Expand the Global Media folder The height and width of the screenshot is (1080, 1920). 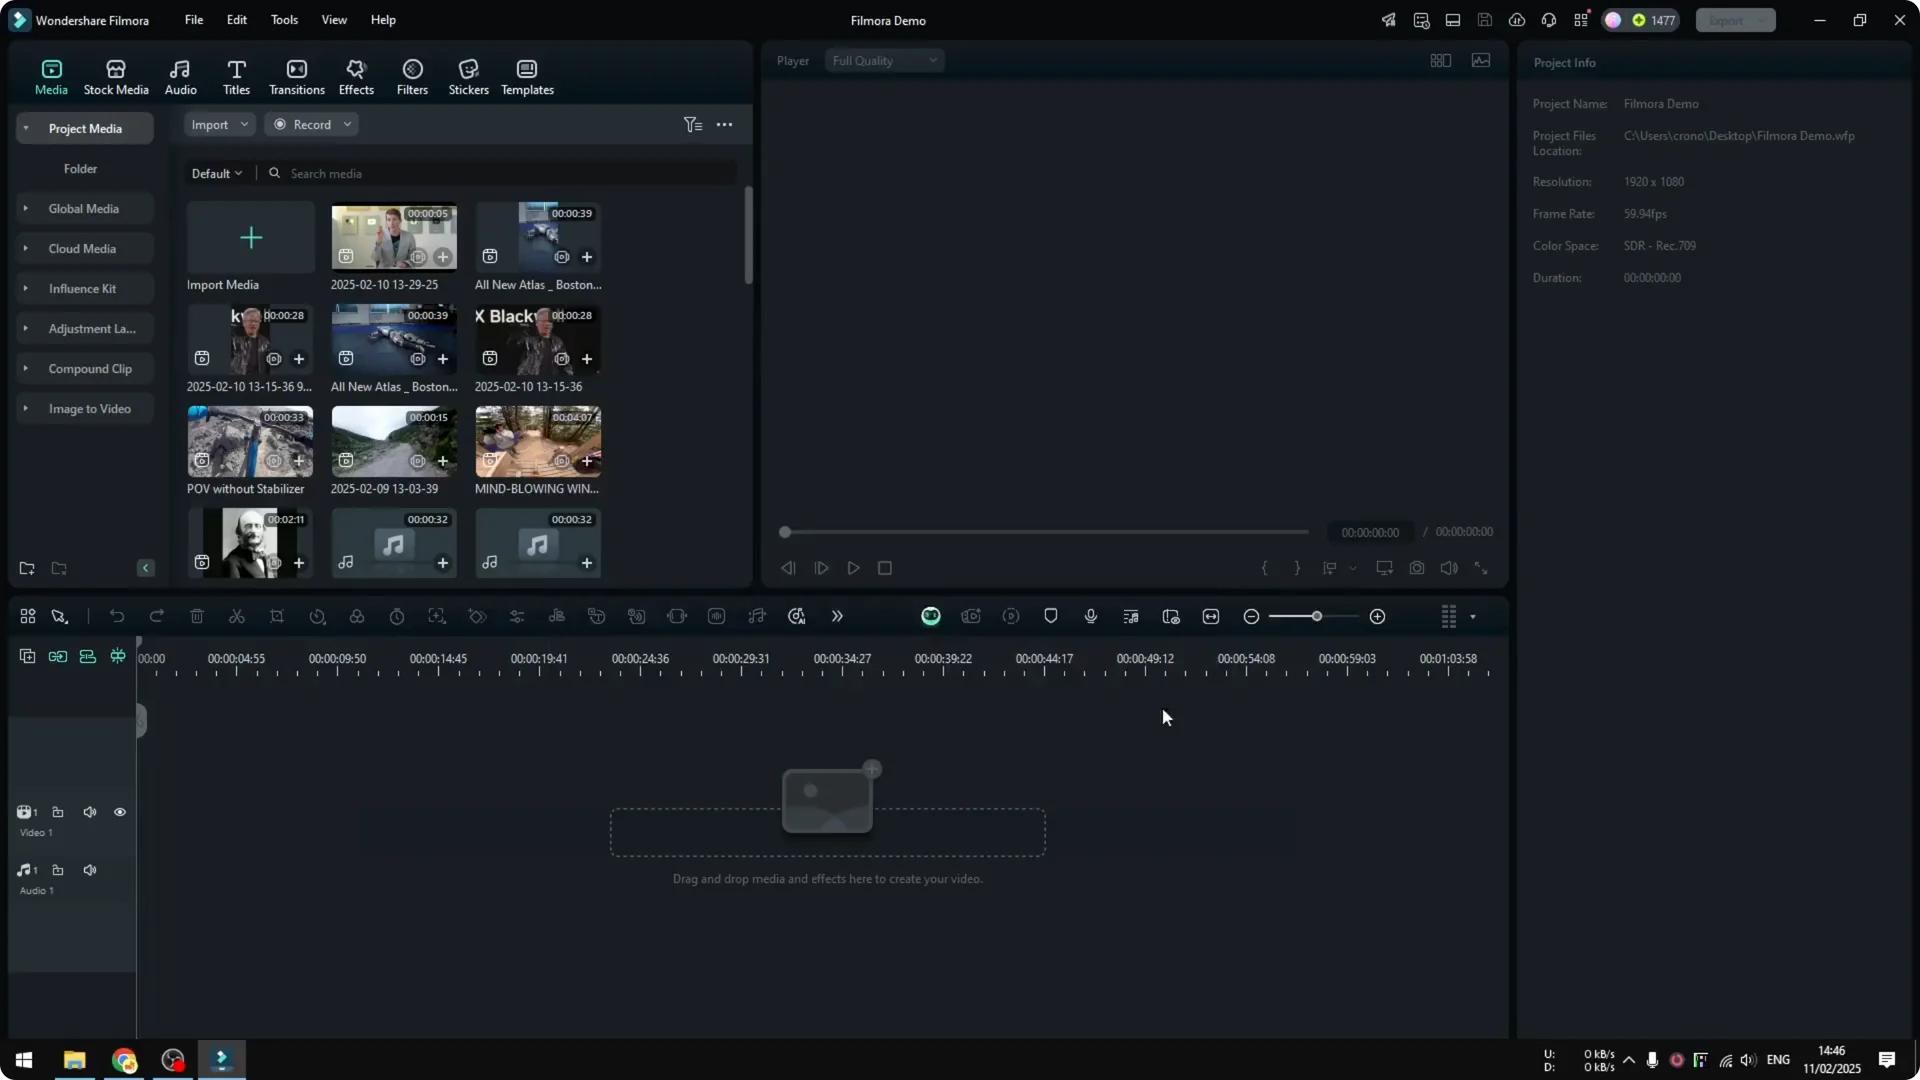26,208
